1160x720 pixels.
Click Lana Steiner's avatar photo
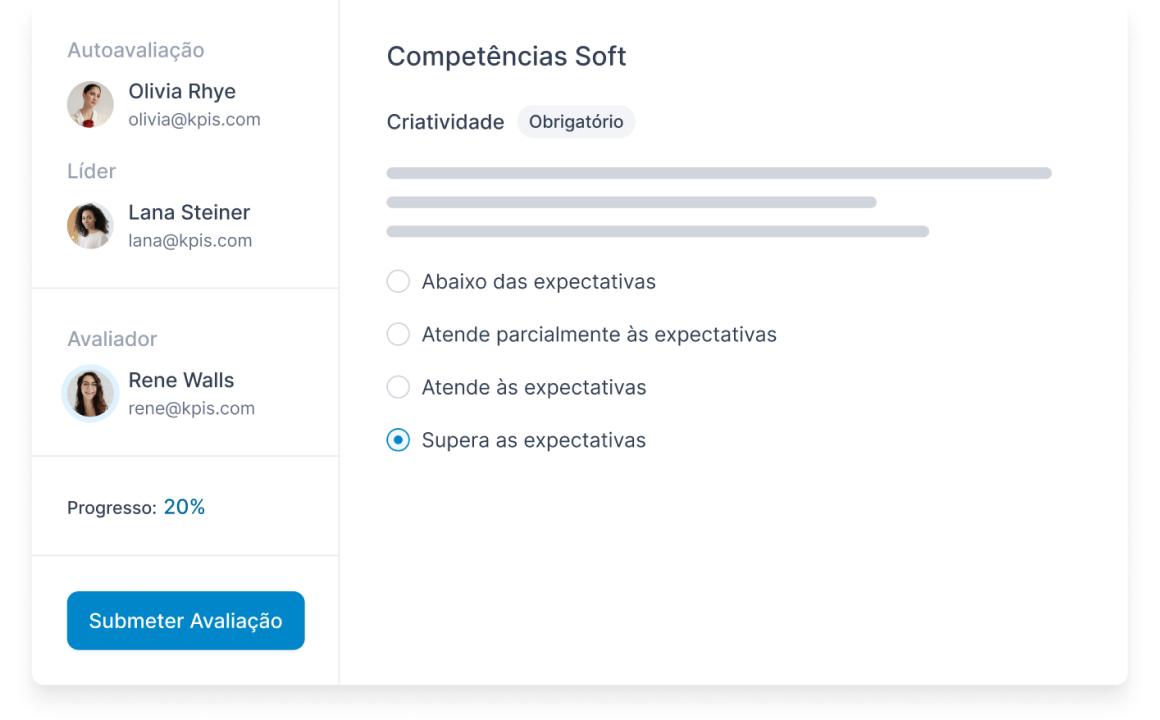[x=90, y=226]
